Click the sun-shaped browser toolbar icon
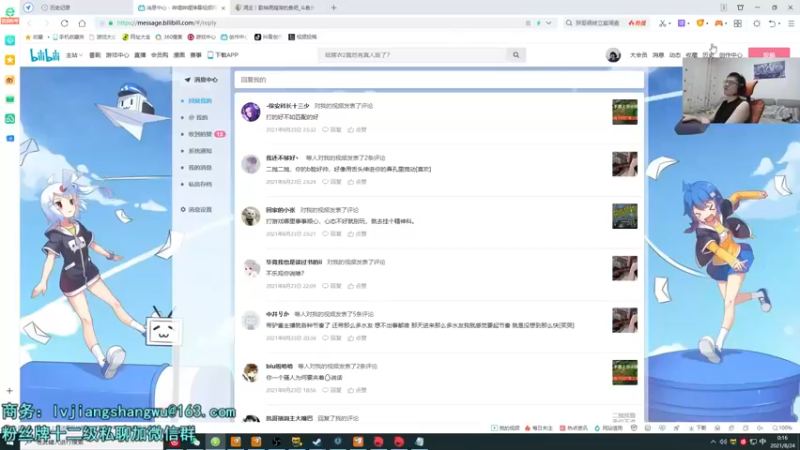 click(x=757, y=23)
